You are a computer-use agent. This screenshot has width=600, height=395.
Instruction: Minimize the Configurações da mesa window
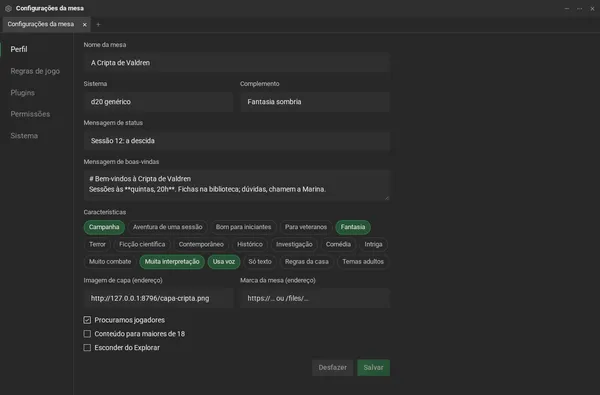(567, 8)
